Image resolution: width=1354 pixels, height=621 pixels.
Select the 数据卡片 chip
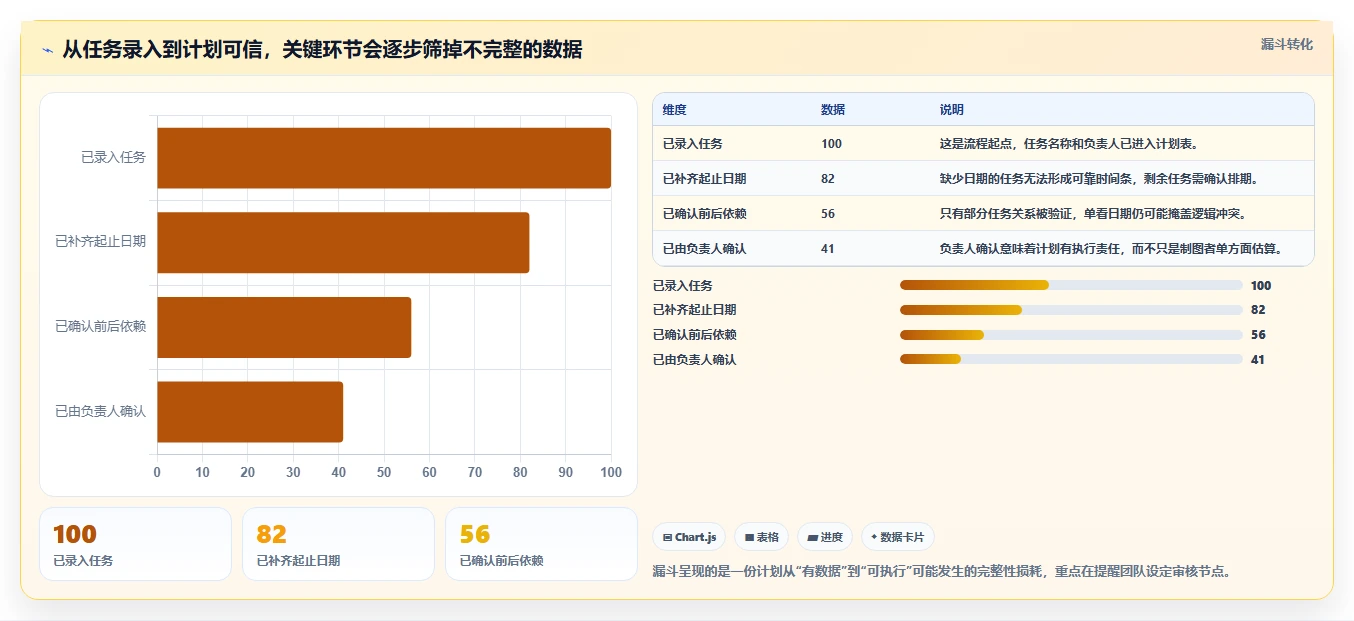coord(898,537)
